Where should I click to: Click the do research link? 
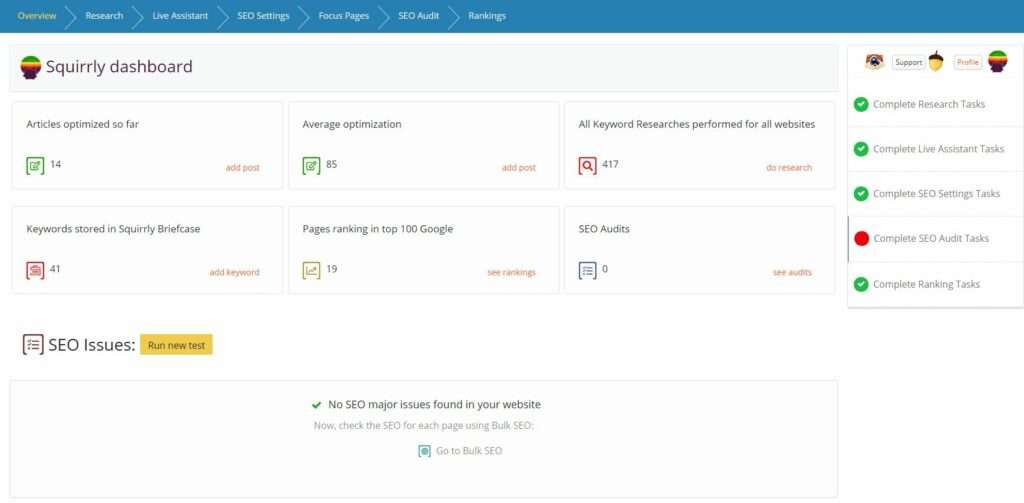point(789,168)
